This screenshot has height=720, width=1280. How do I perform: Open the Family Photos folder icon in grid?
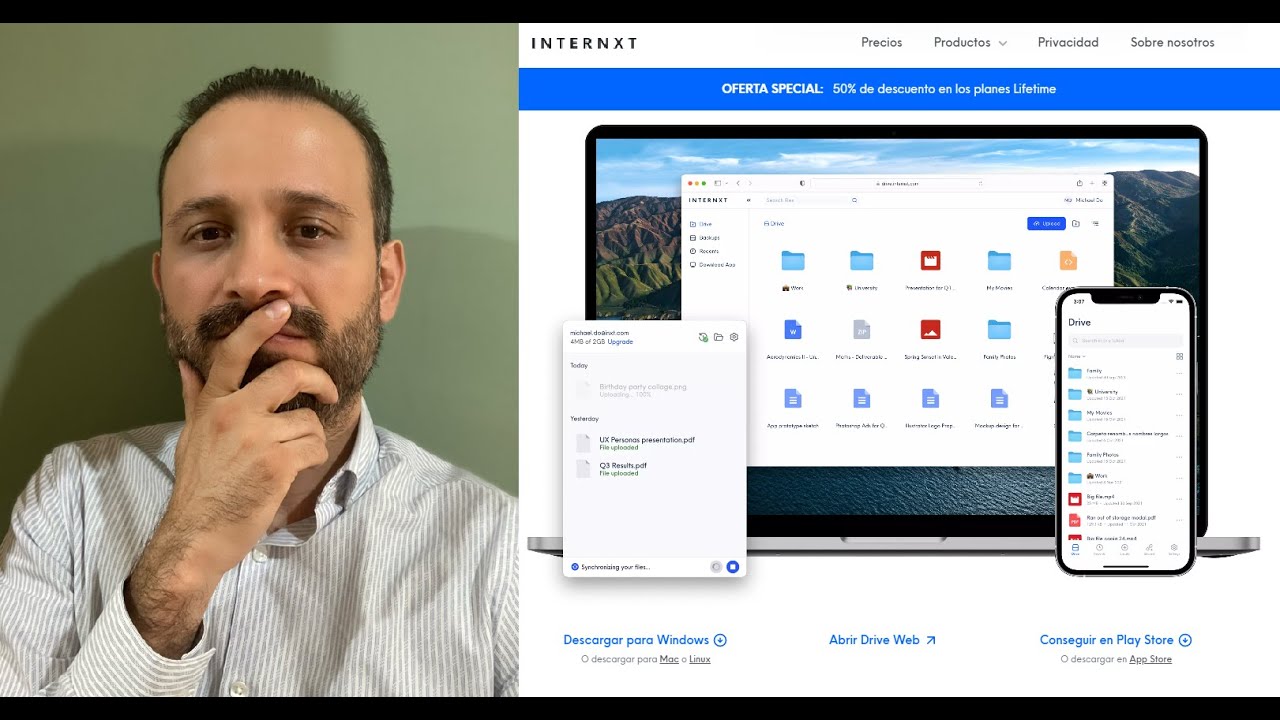click(x=999, y=330)
